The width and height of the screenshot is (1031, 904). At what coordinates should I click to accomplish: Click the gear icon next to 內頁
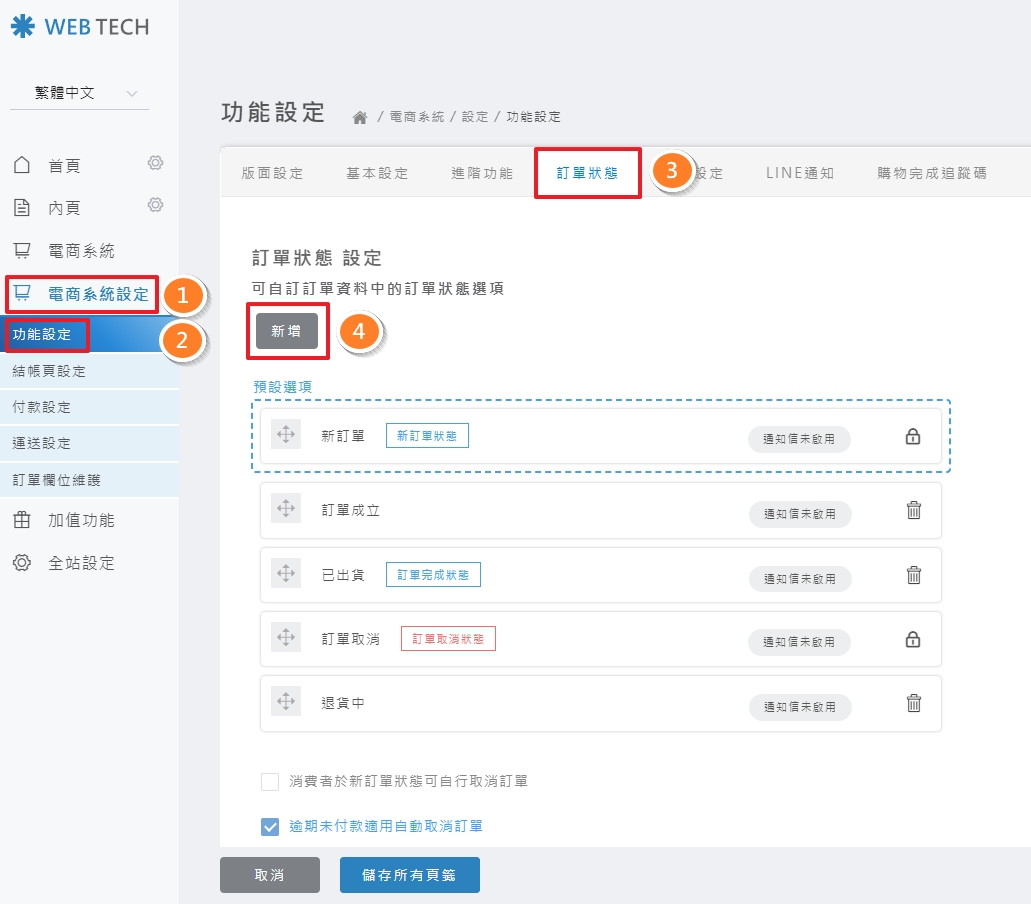pos(155,205)
